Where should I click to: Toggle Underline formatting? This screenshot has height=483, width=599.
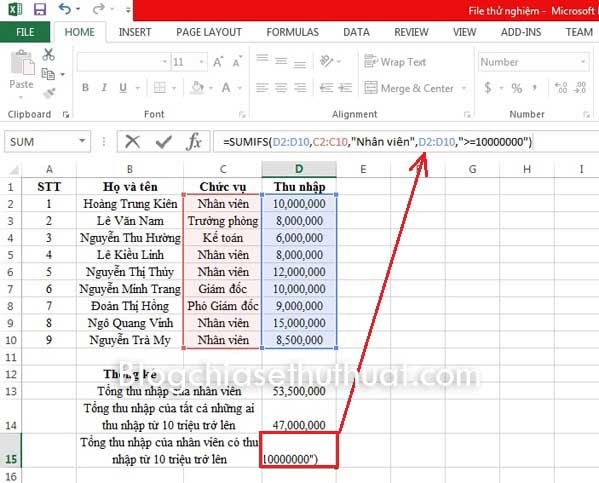point(123,88)
